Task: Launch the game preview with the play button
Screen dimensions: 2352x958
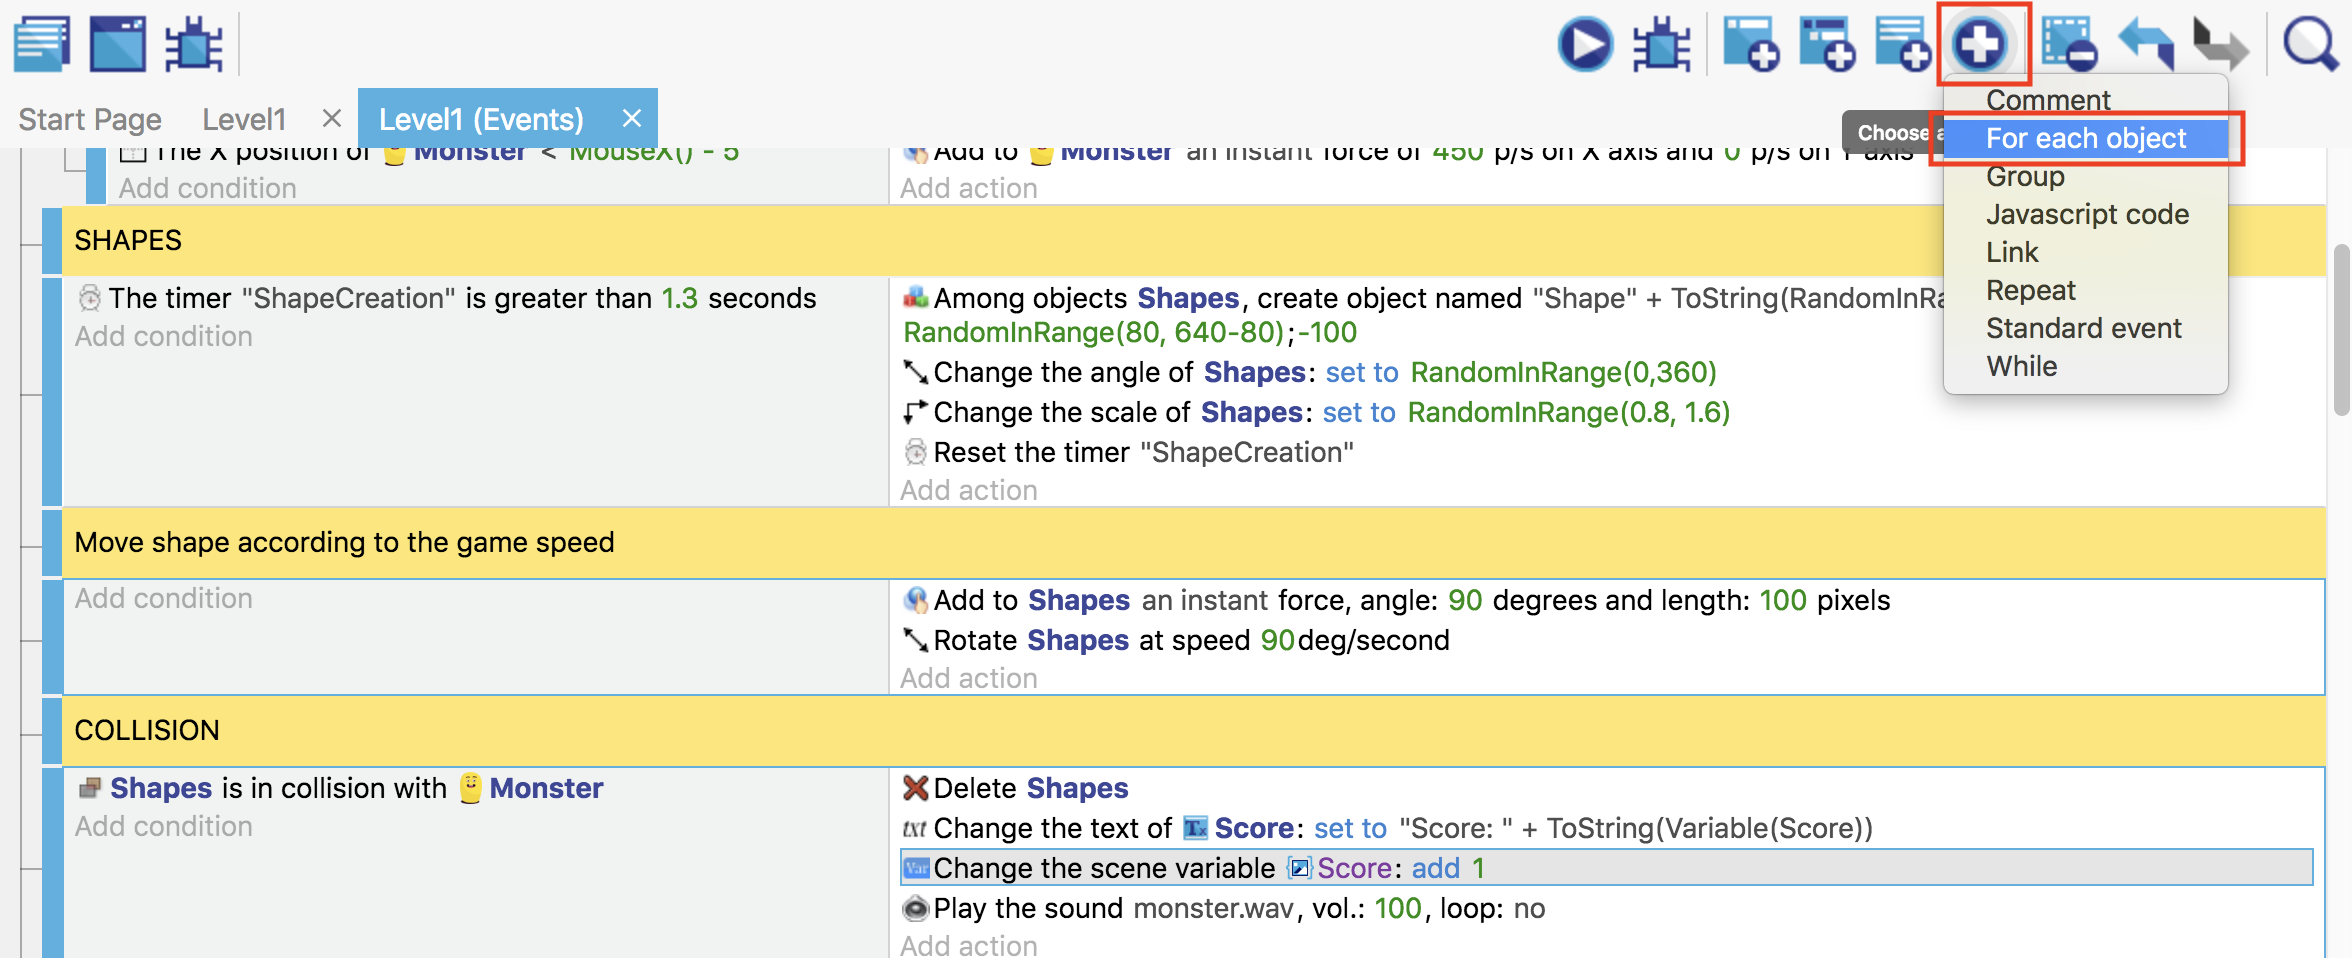Action: (1585, 44)
